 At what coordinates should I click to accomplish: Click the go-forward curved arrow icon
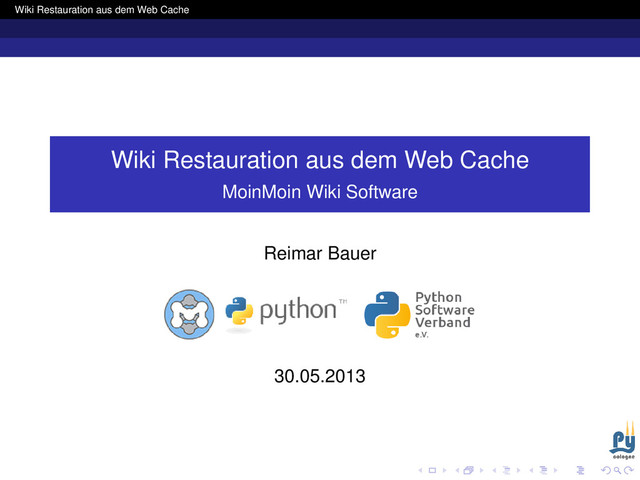629,470
